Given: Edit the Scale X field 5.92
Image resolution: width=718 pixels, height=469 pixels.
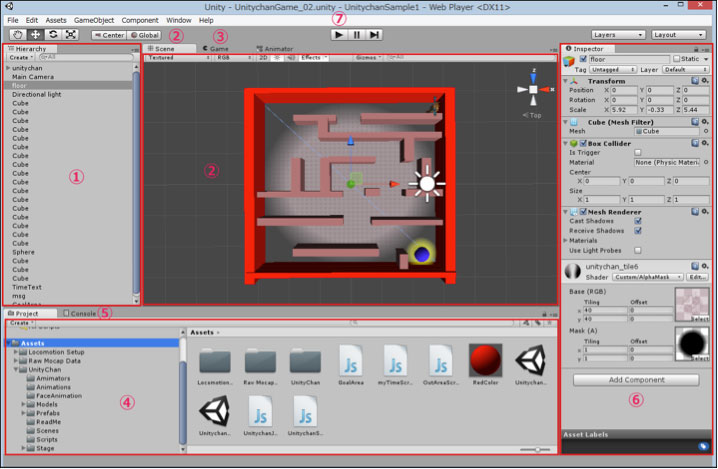Looking at the screenshot, I should tap(624, 110).
